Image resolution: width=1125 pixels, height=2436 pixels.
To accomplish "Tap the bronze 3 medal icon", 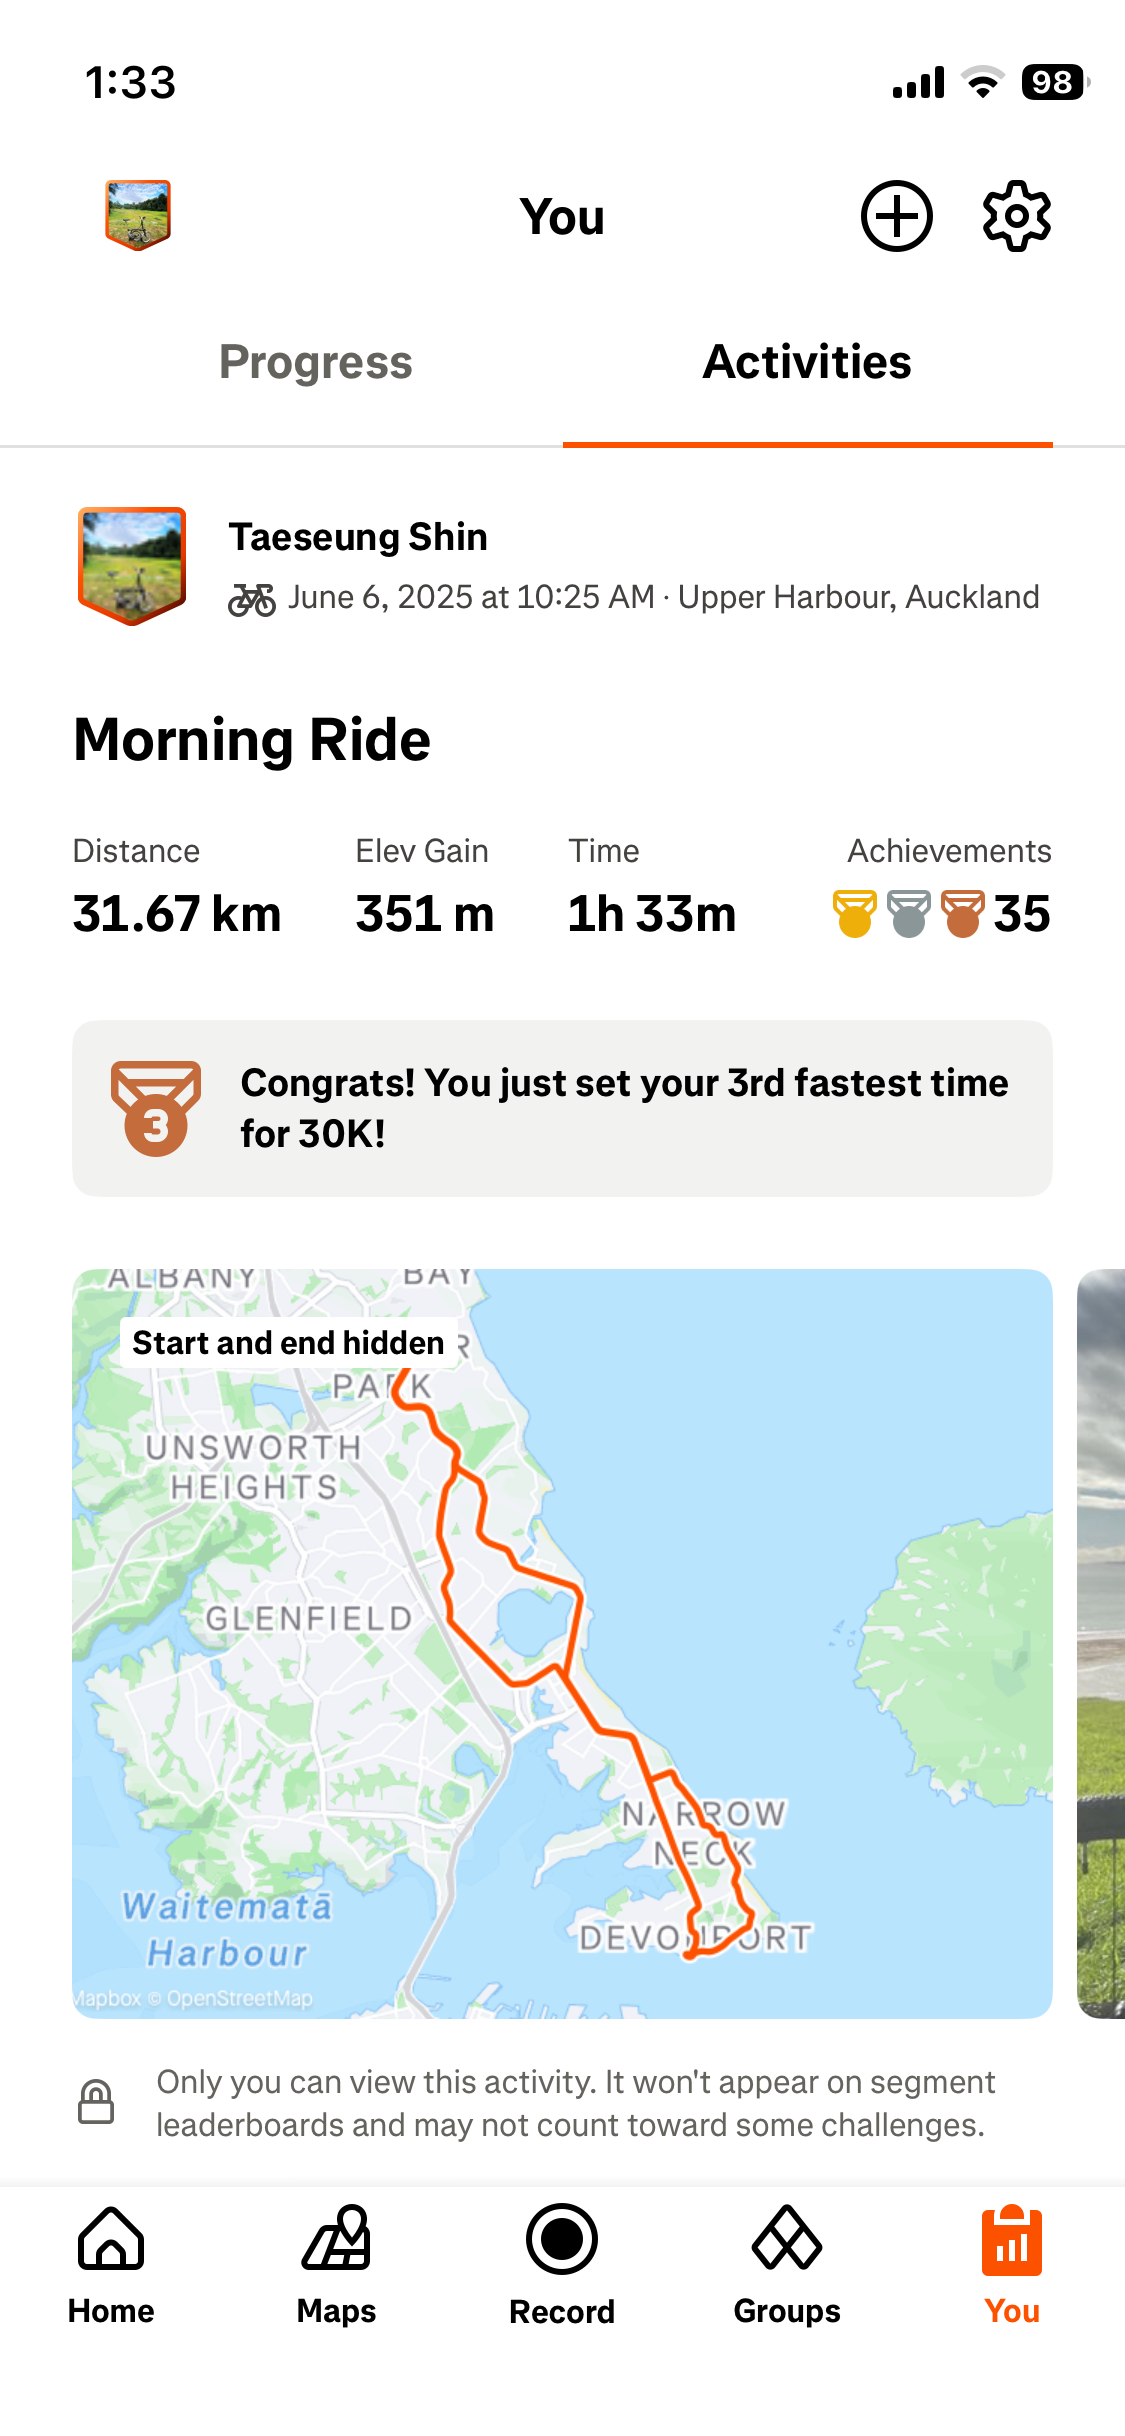I will (x=156, y=1108).
